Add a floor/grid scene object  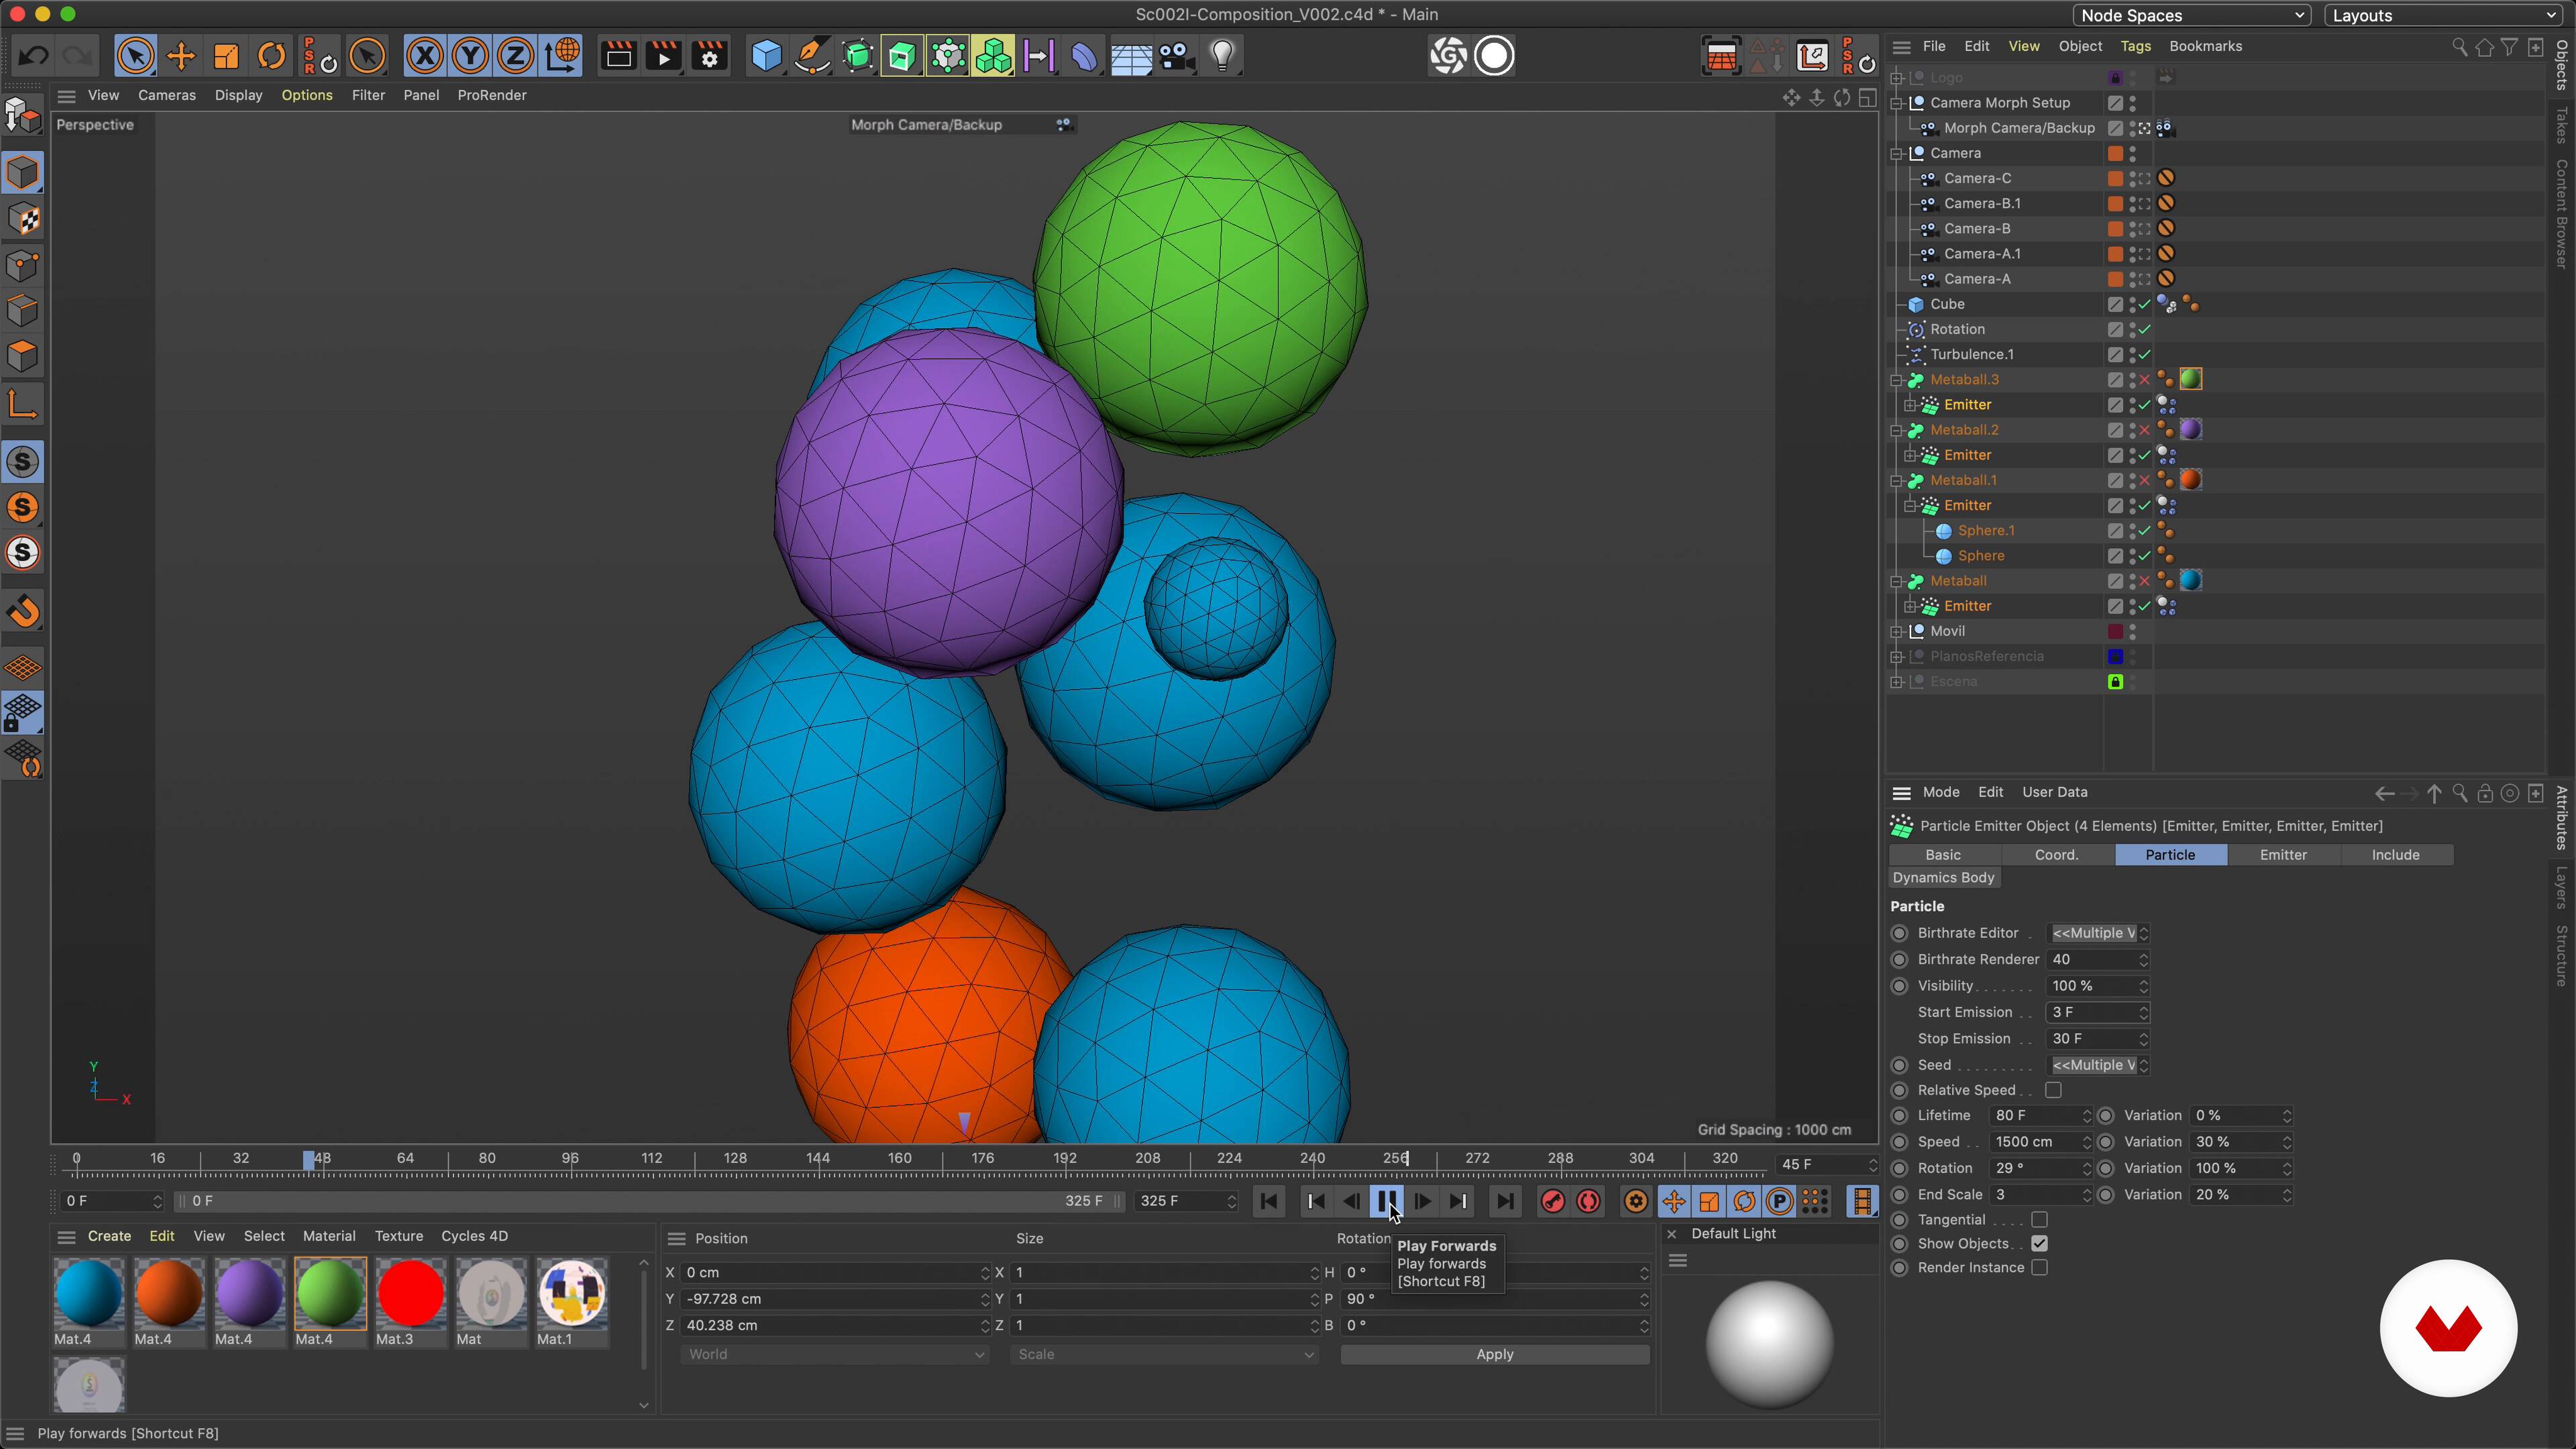[x=1131, y=56]
